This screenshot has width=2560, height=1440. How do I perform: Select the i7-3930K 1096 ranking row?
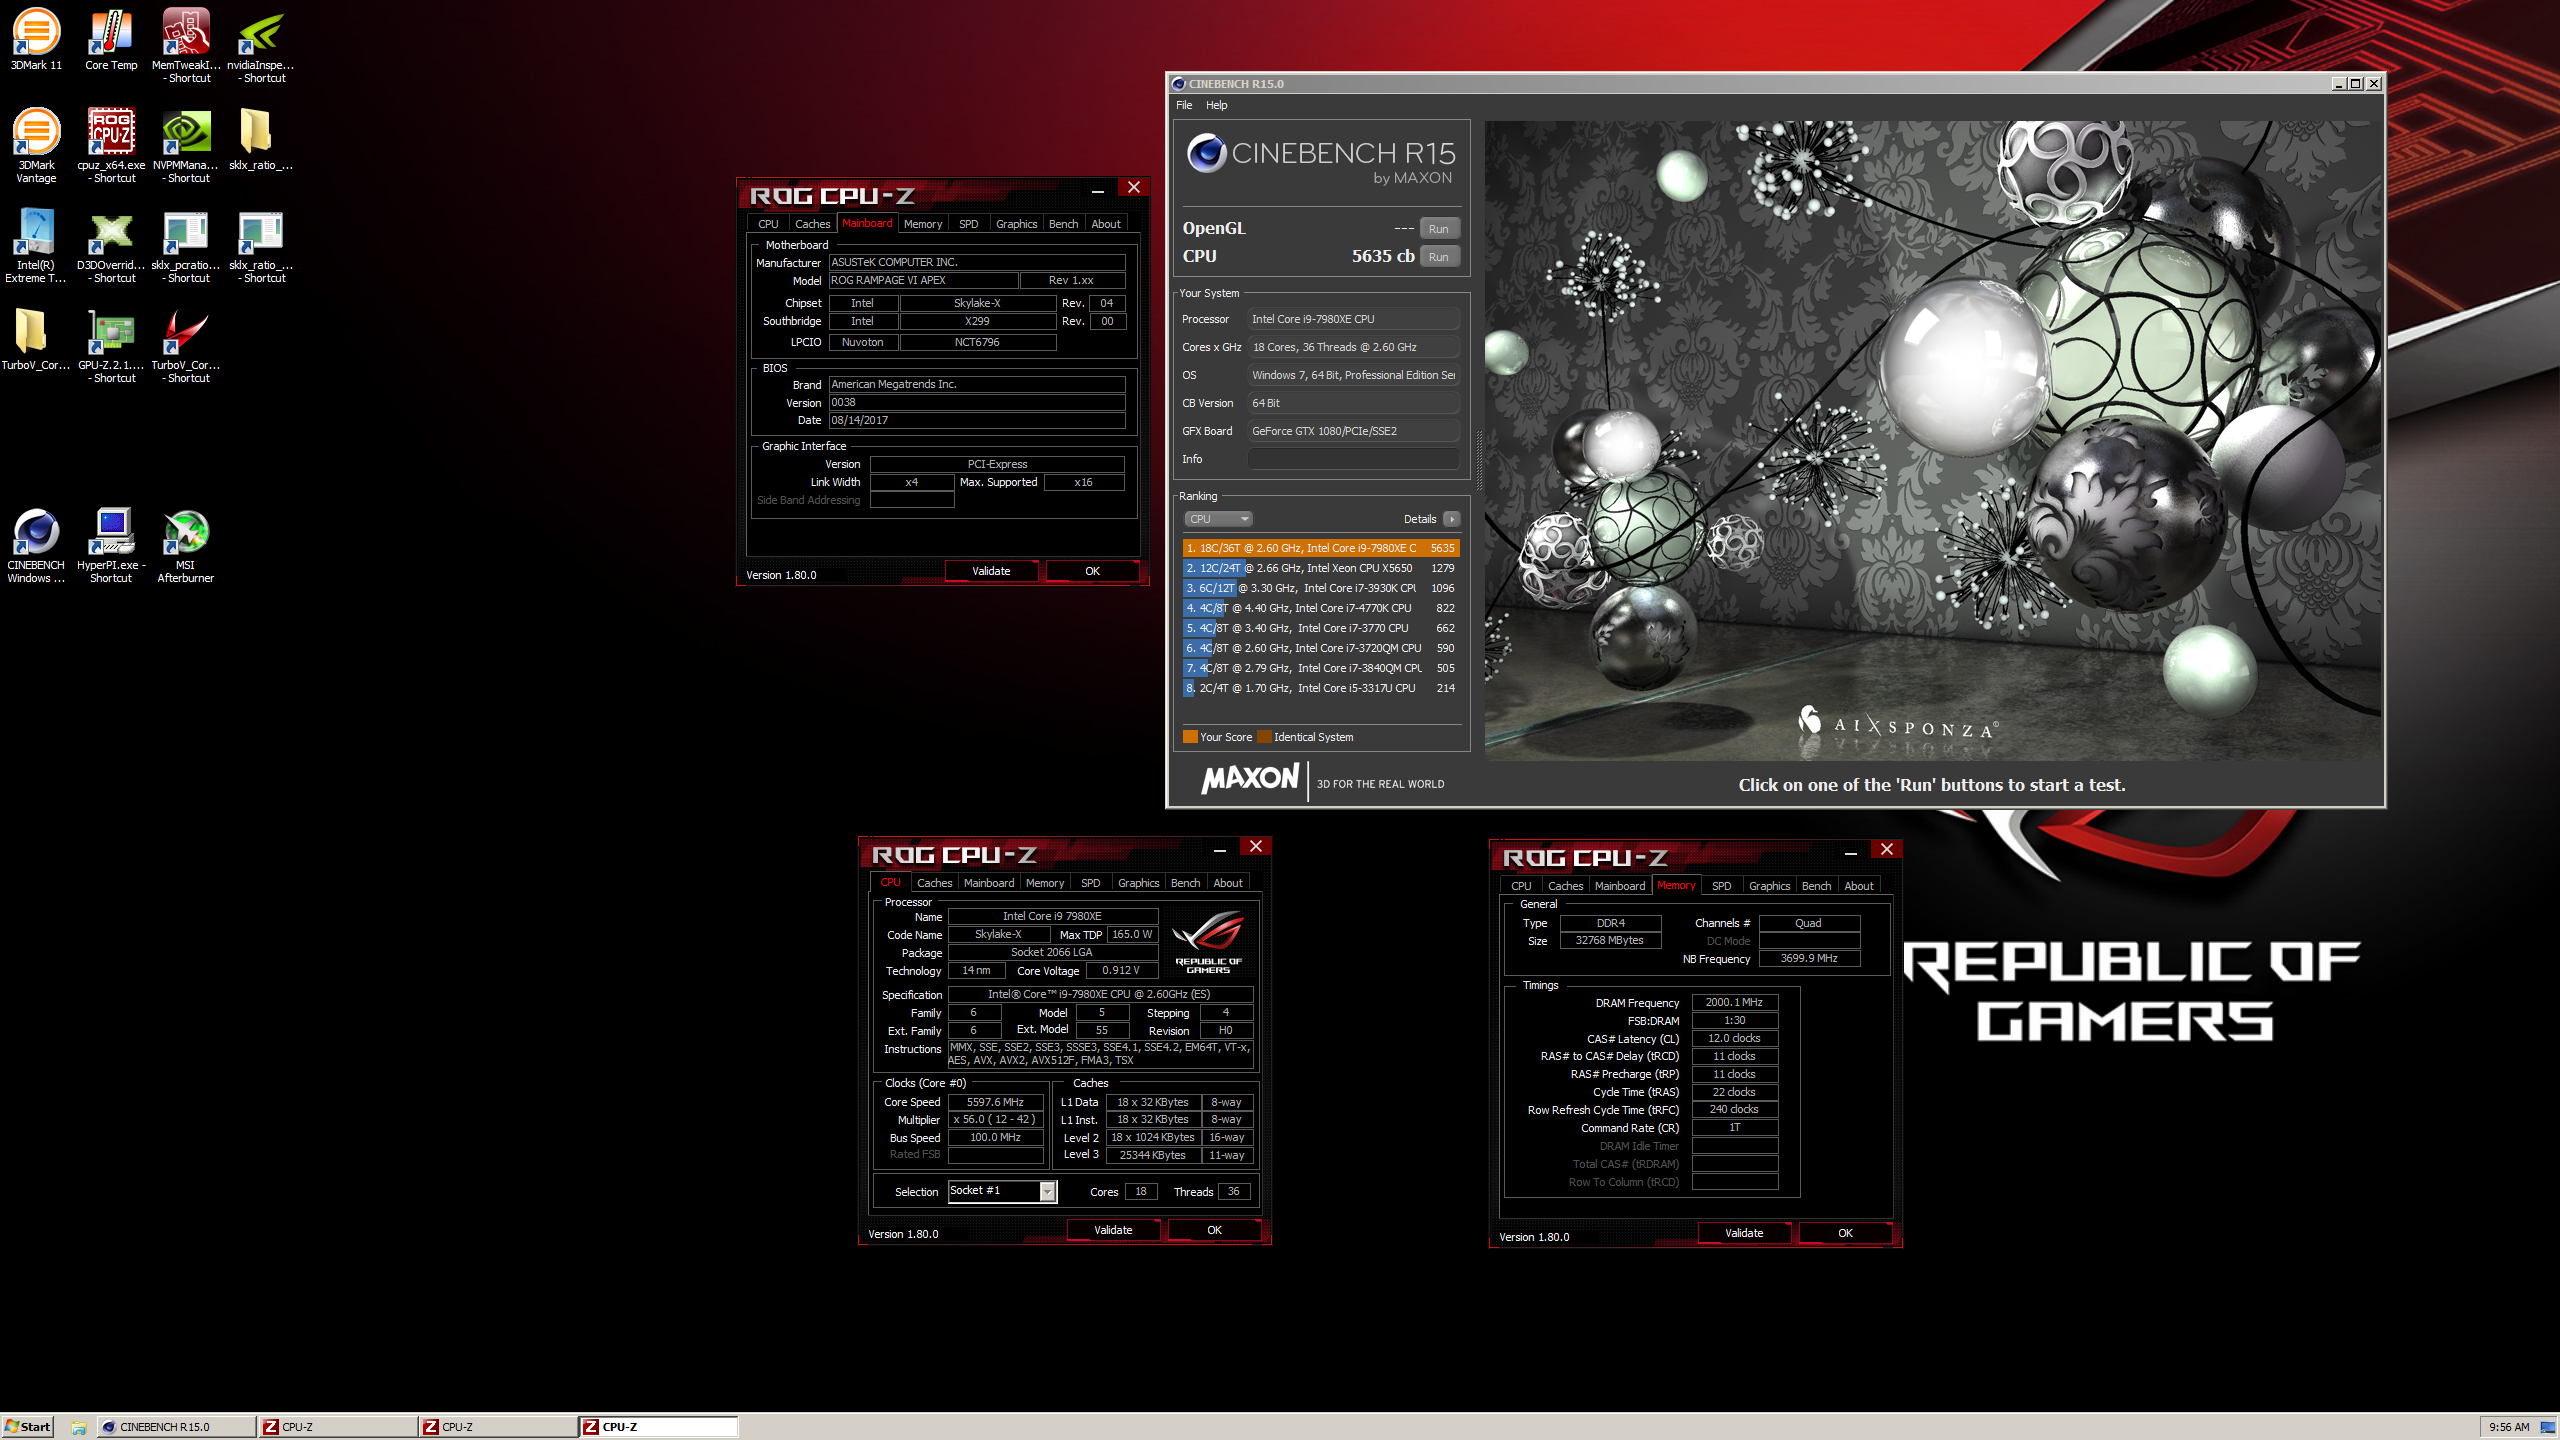click(x=1320, y=588)
